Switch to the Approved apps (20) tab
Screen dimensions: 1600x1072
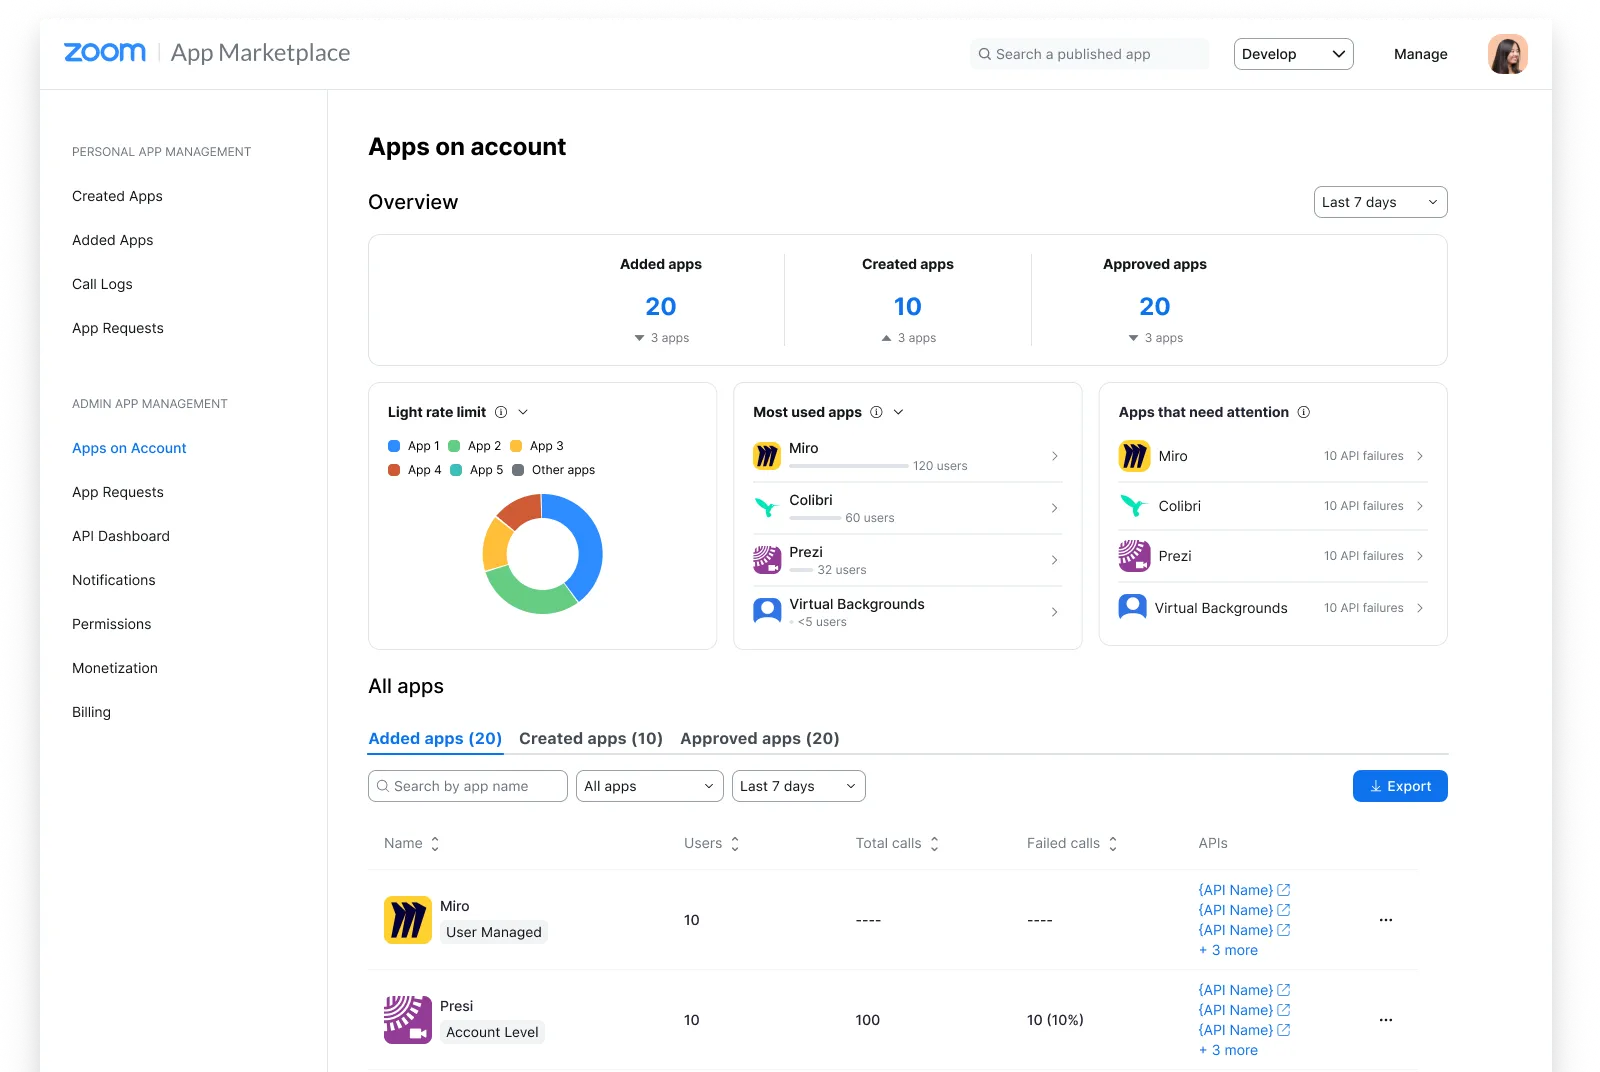point(760,738)
